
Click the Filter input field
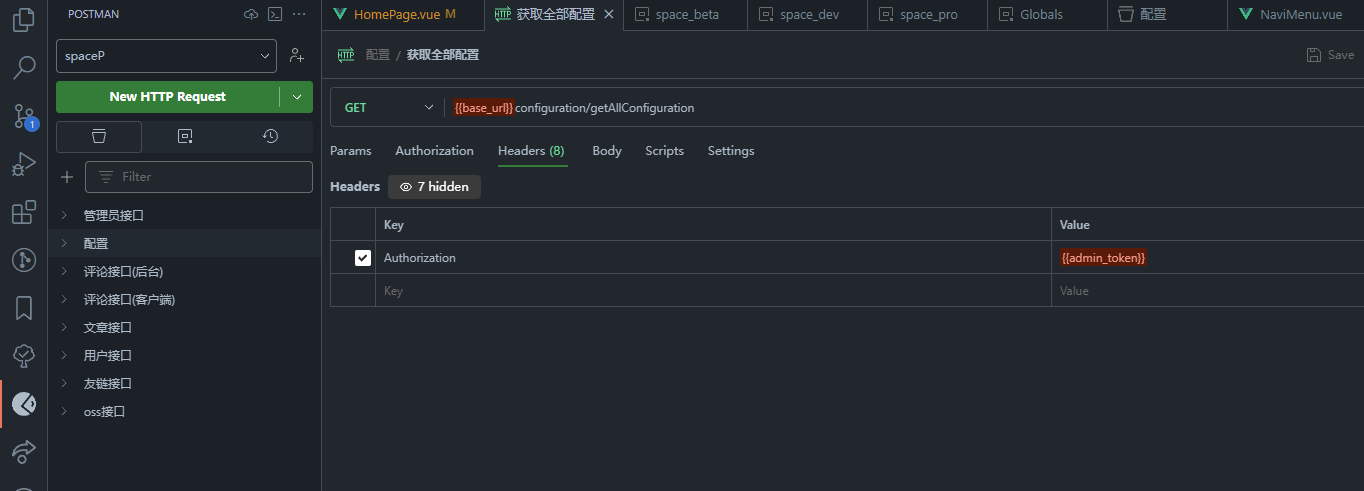pos(210,177)
